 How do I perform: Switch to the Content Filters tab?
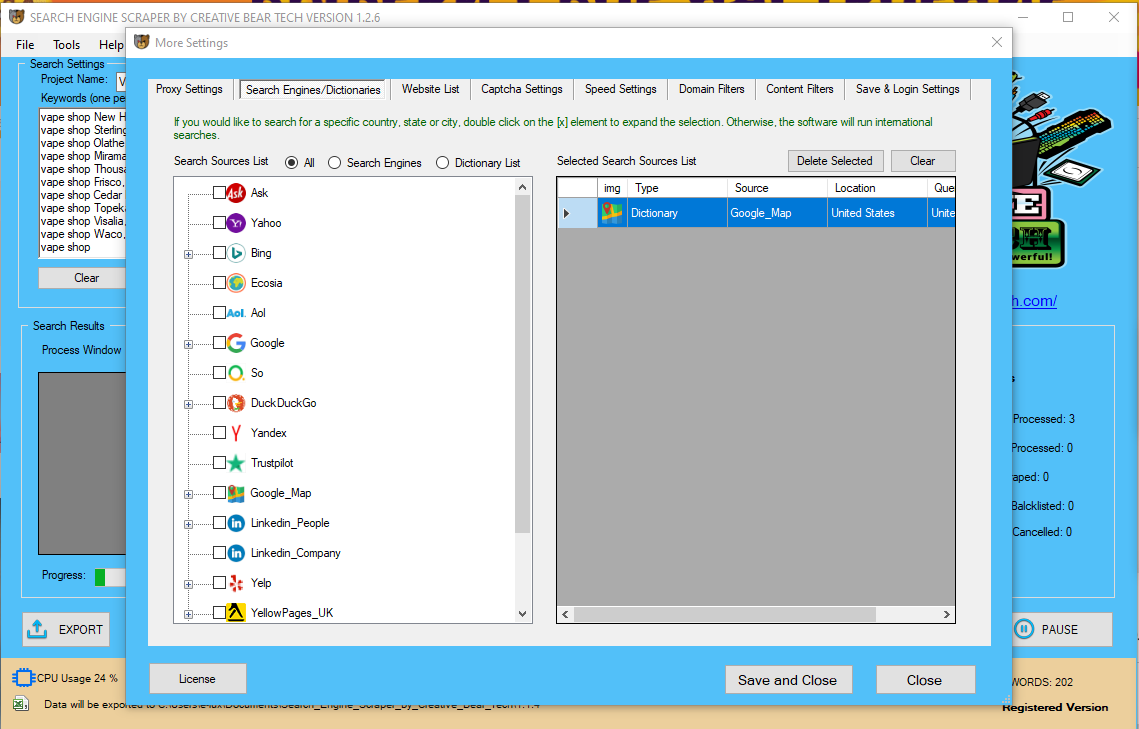799,89
